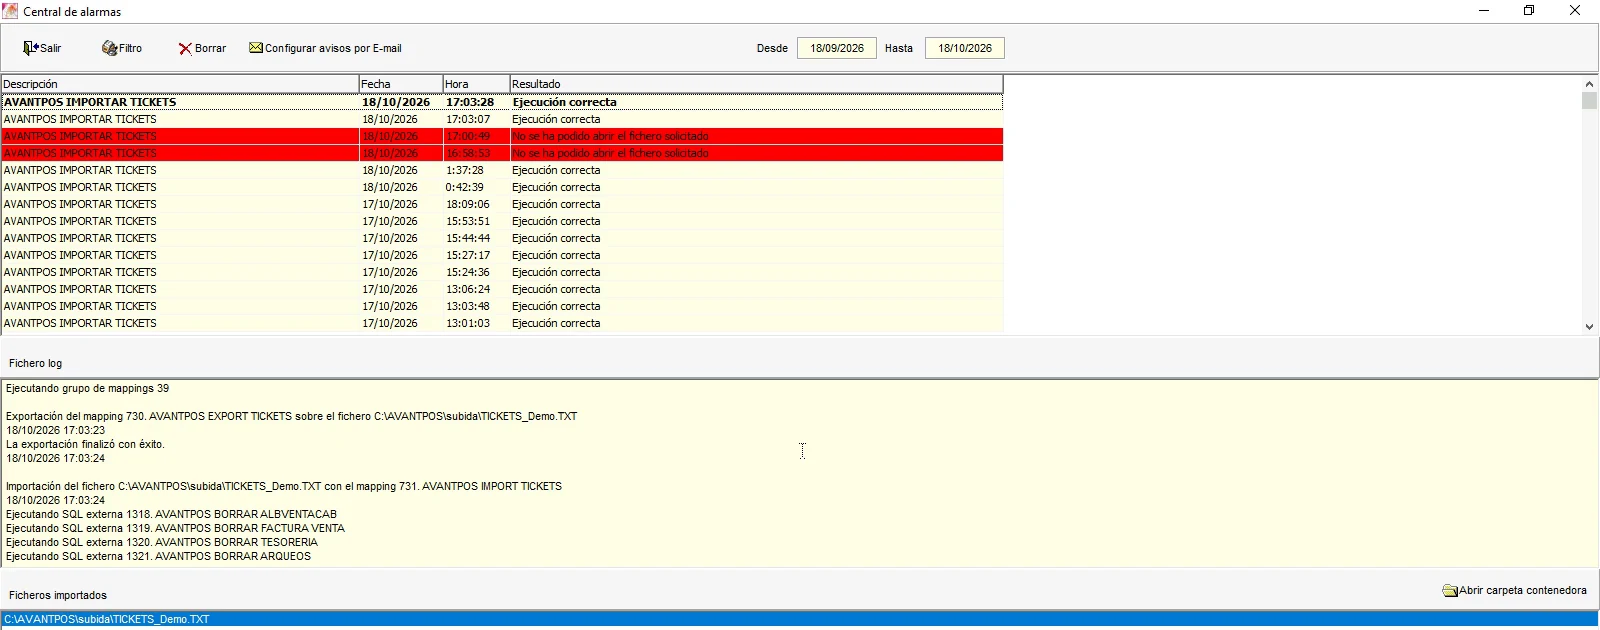
Task: Click log line about AVANTPOS BORRAR ALBVENTACAB
Action: click(x=171, y=514)
